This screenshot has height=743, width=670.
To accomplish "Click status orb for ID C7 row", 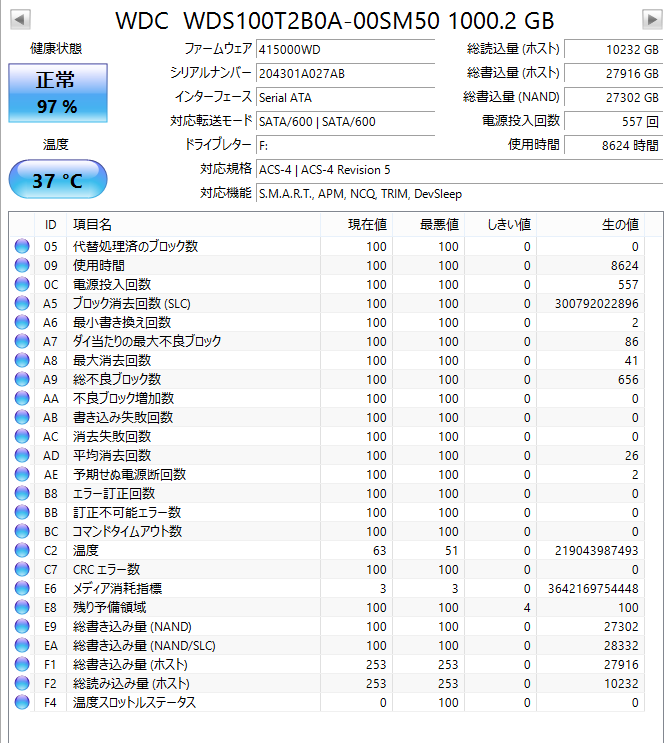I will [x=22, y=570].
